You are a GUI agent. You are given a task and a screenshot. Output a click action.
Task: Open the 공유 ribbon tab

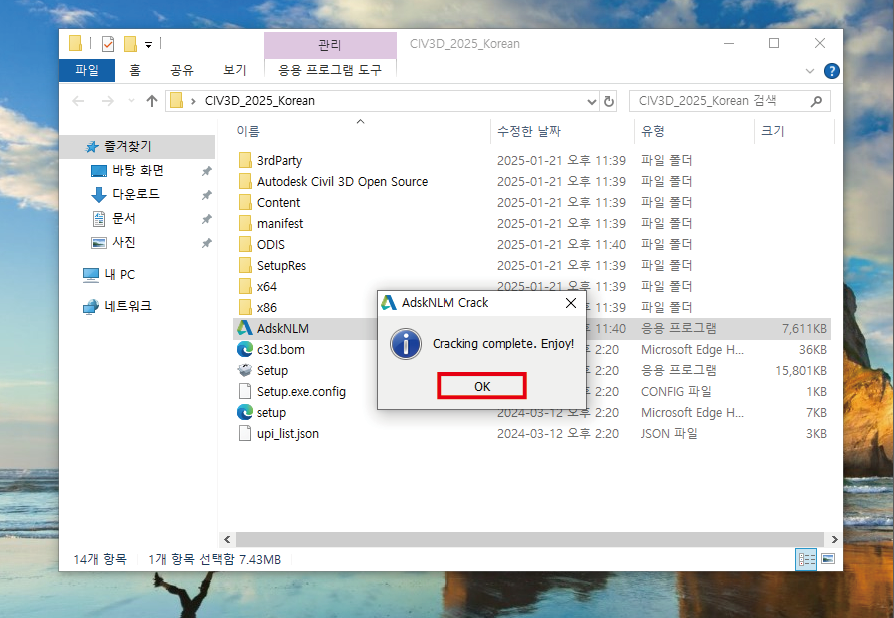182,70
